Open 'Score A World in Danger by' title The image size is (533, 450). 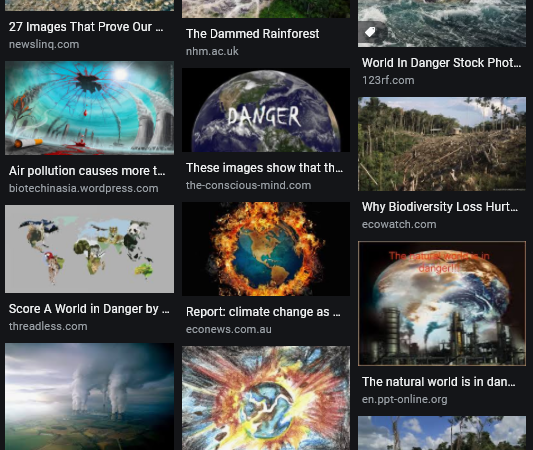pyautogui.click(x=89, y=309)
